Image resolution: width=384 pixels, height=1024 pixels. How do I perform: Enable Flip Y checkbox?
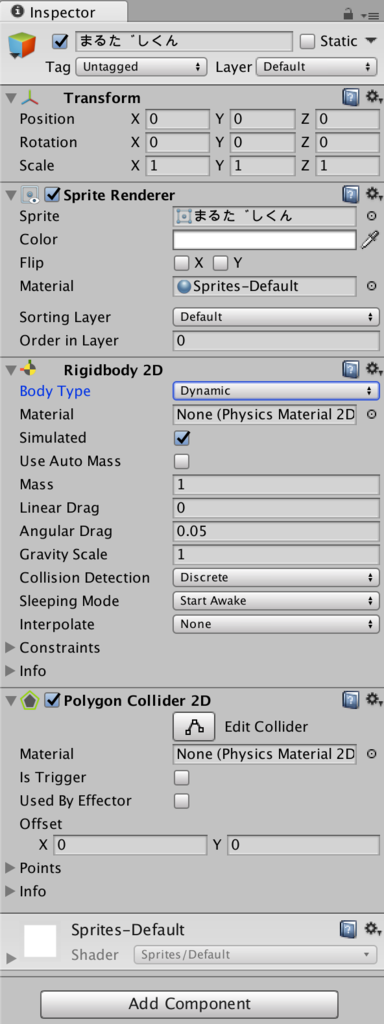(221, 263)
